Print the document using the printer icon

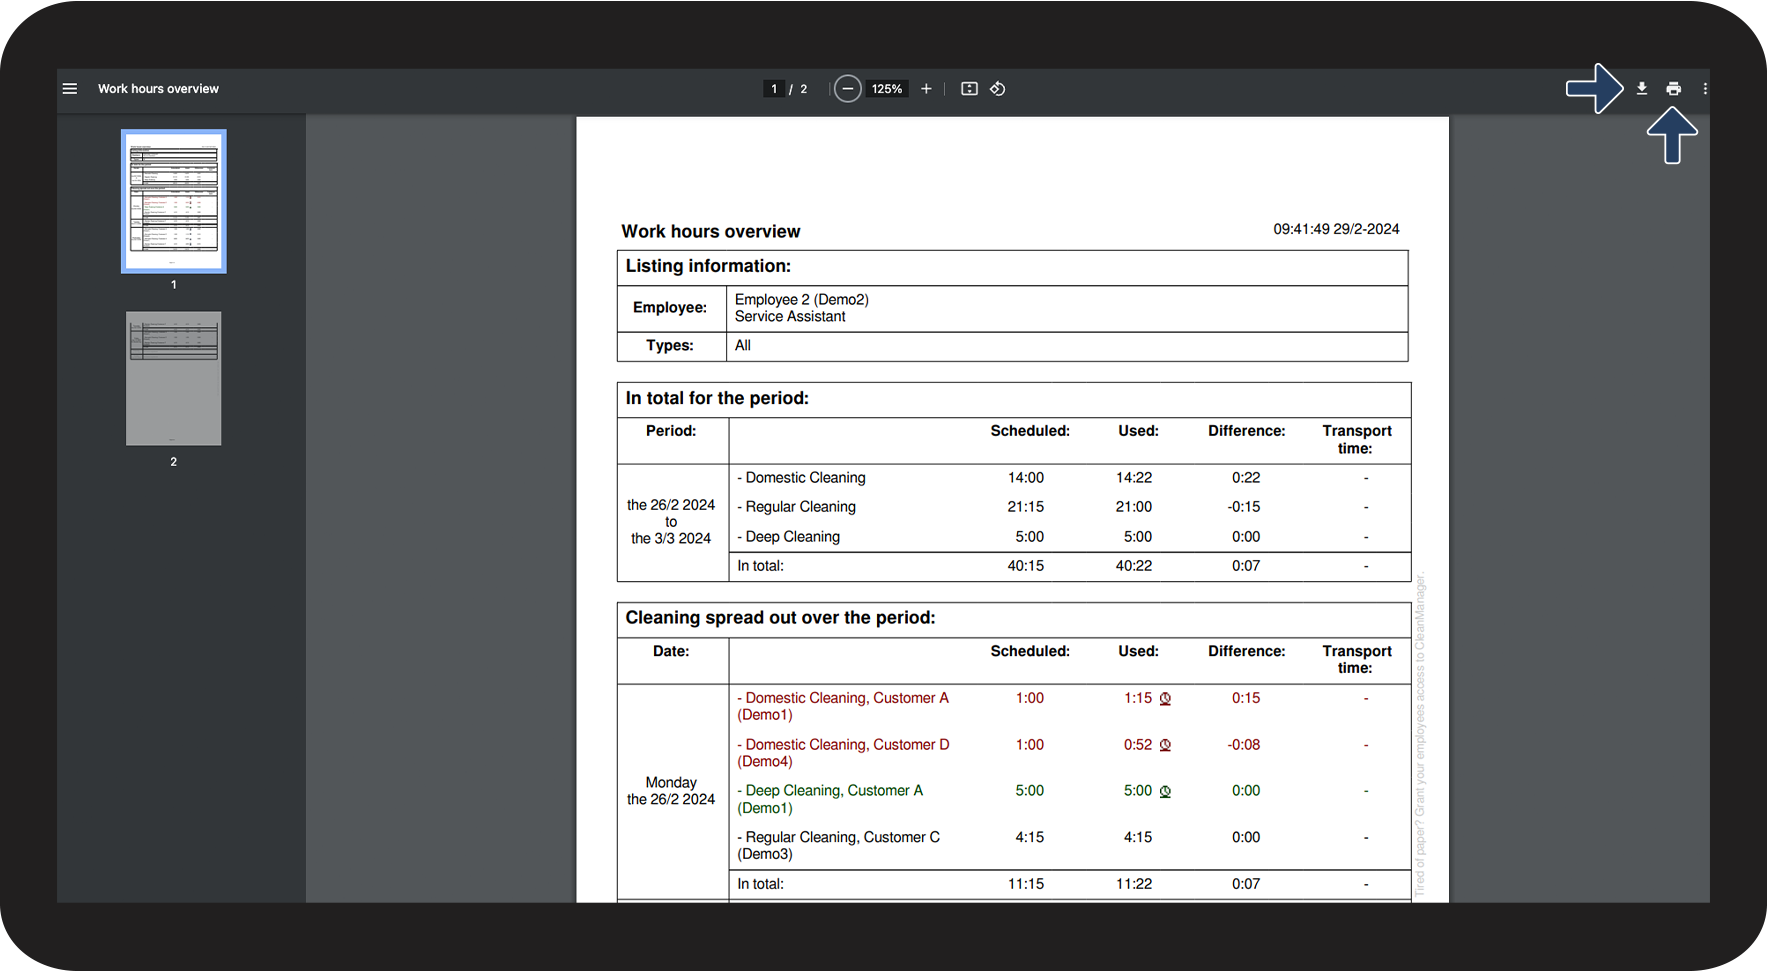1673,89
